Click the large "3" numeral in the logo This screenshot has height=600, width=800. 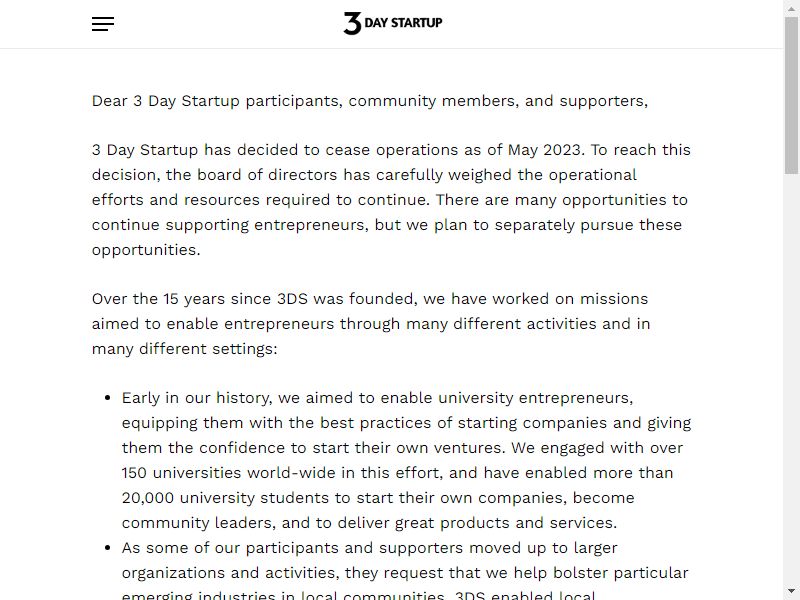click(352, 23)
